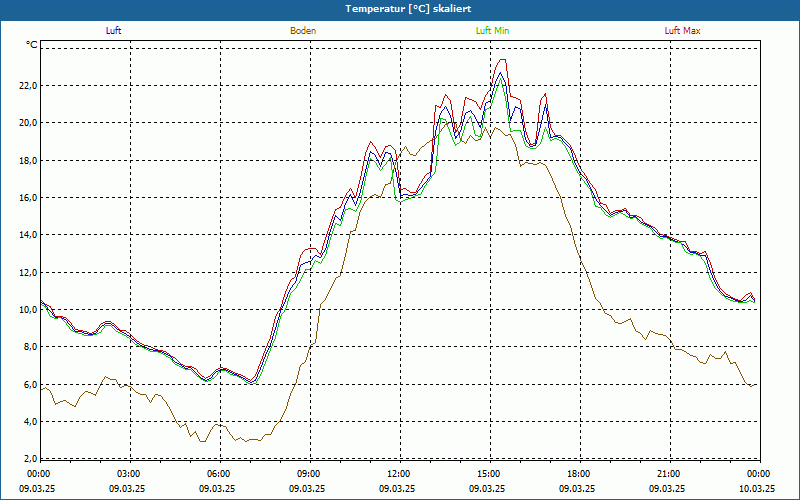Click the 20,0 y-axis value

click(x=28, y=122)
